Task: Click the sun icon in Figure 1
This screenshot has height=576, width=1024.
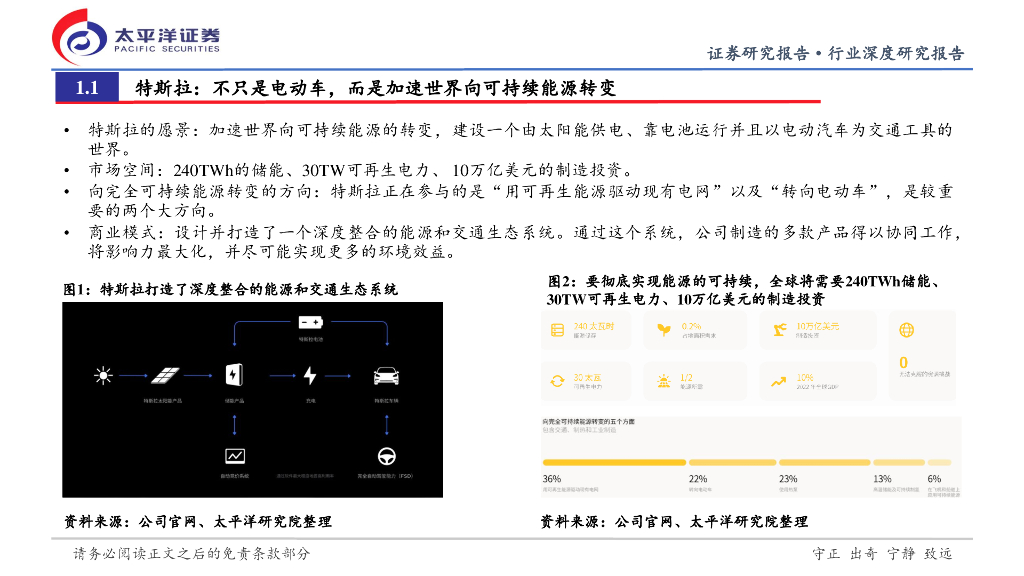Action: tap(103, 376)
